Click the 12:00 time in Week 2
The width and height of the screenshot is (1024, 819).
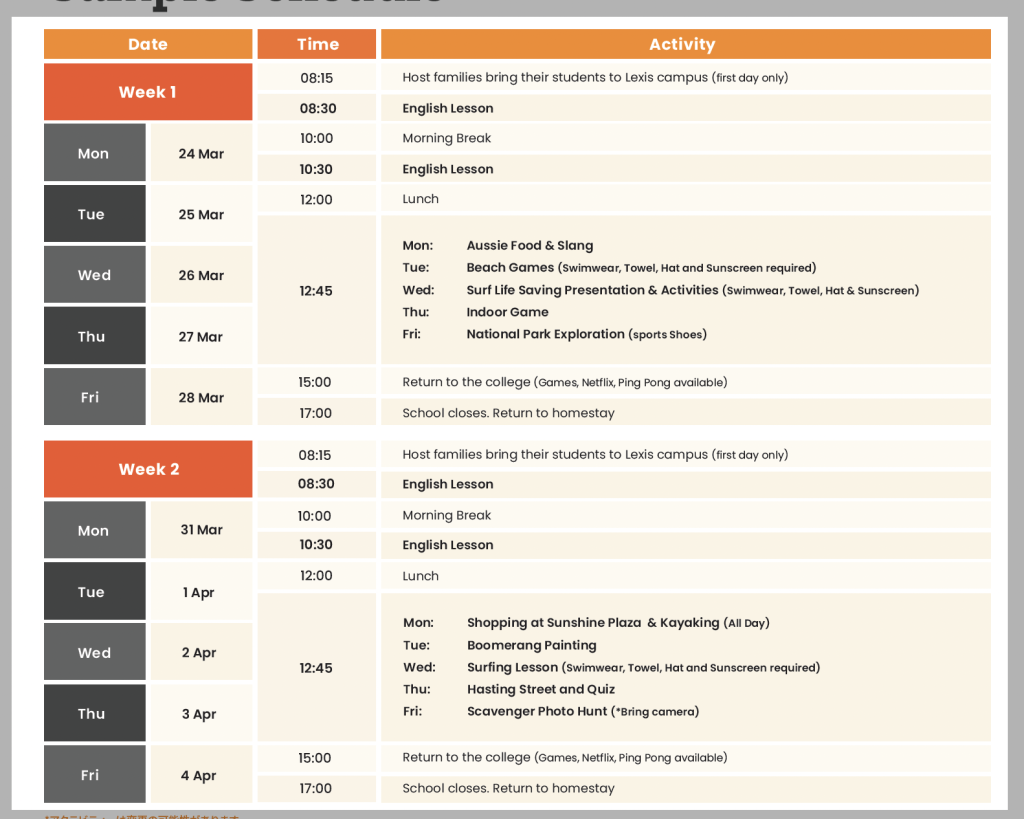(x=316, y=575)
